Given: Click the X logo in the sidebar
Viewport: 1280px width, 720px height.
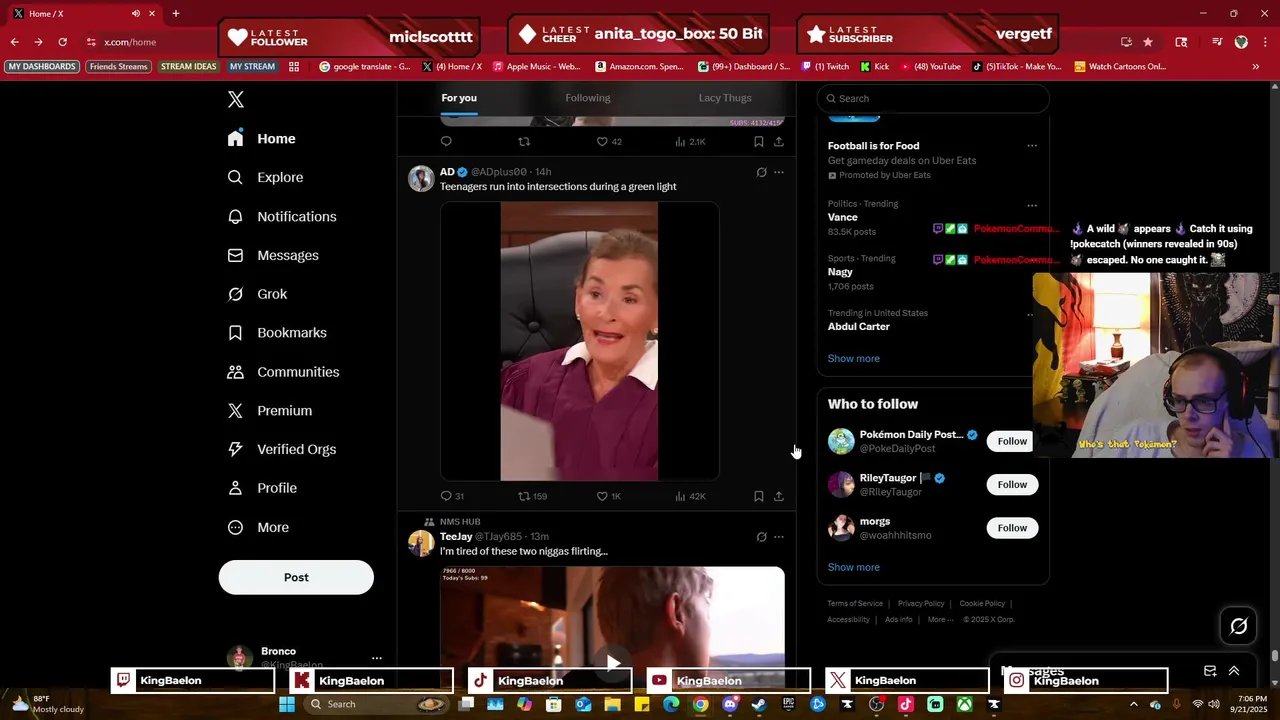Looking at the screenshot, I should [236, 99].
